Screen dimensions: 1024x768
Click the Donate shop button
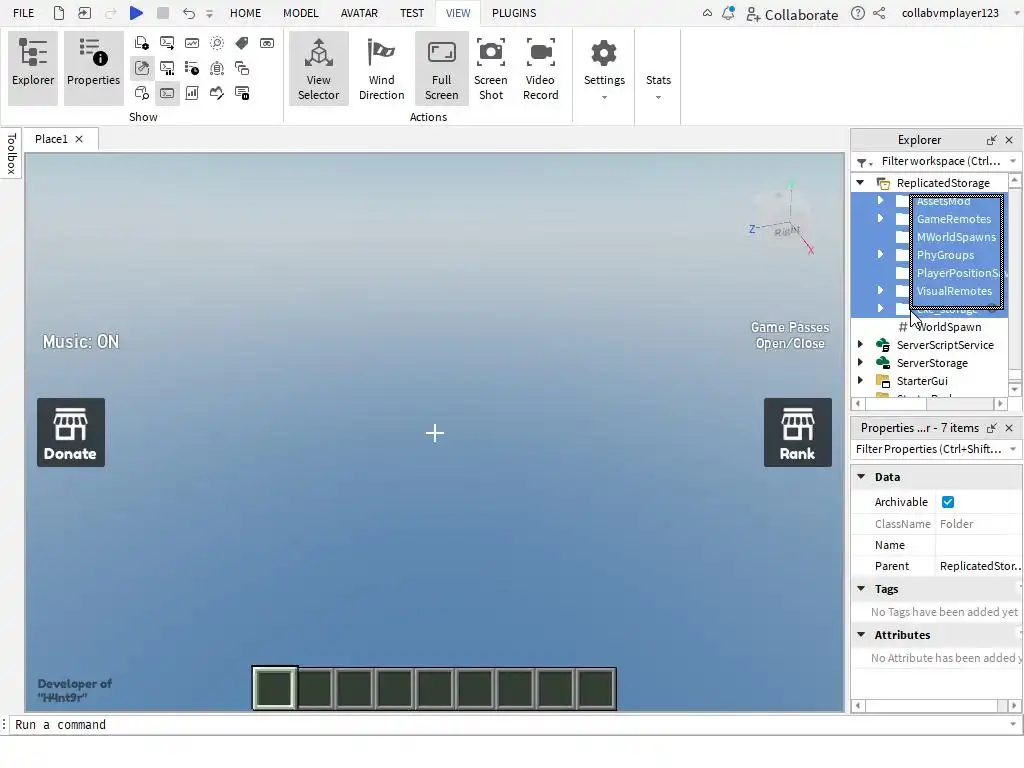click(71, 432)
